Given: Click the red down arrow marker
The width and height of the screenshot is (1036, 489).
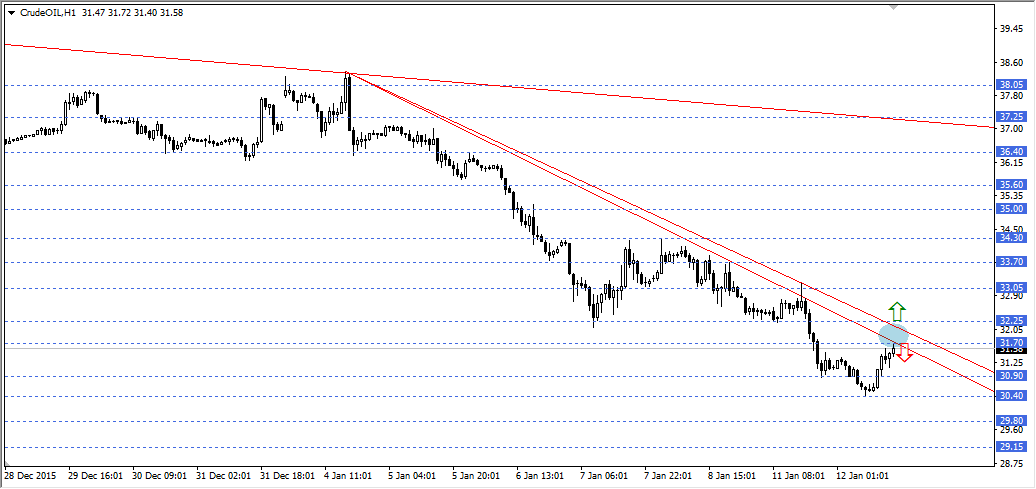Looking at the screenshot, I should (903, 352).
